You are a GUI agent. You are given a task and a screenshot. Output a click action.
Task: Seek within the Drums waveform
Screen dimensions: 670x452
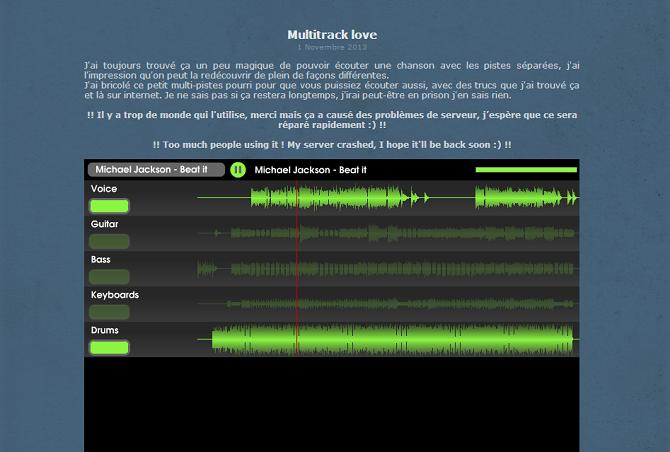pos(388,340)
